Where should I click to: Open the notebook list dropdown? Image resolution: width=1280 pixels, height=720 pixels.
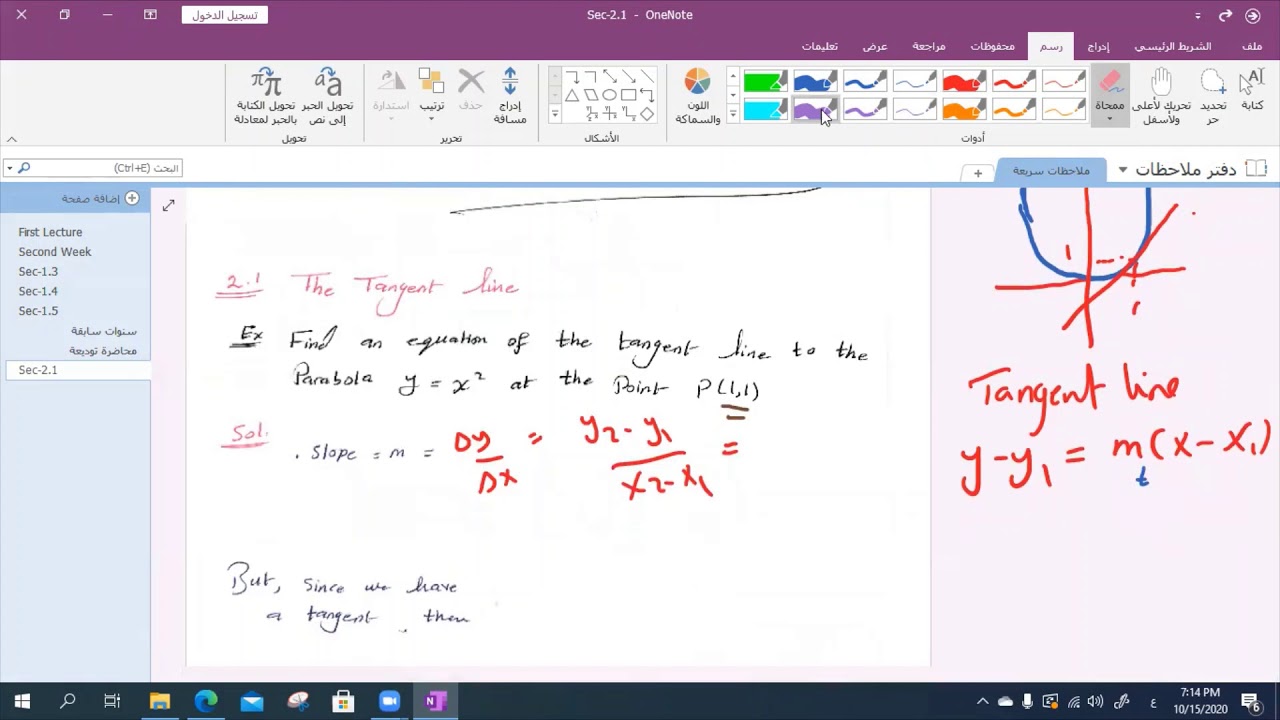coord(1122,170)
